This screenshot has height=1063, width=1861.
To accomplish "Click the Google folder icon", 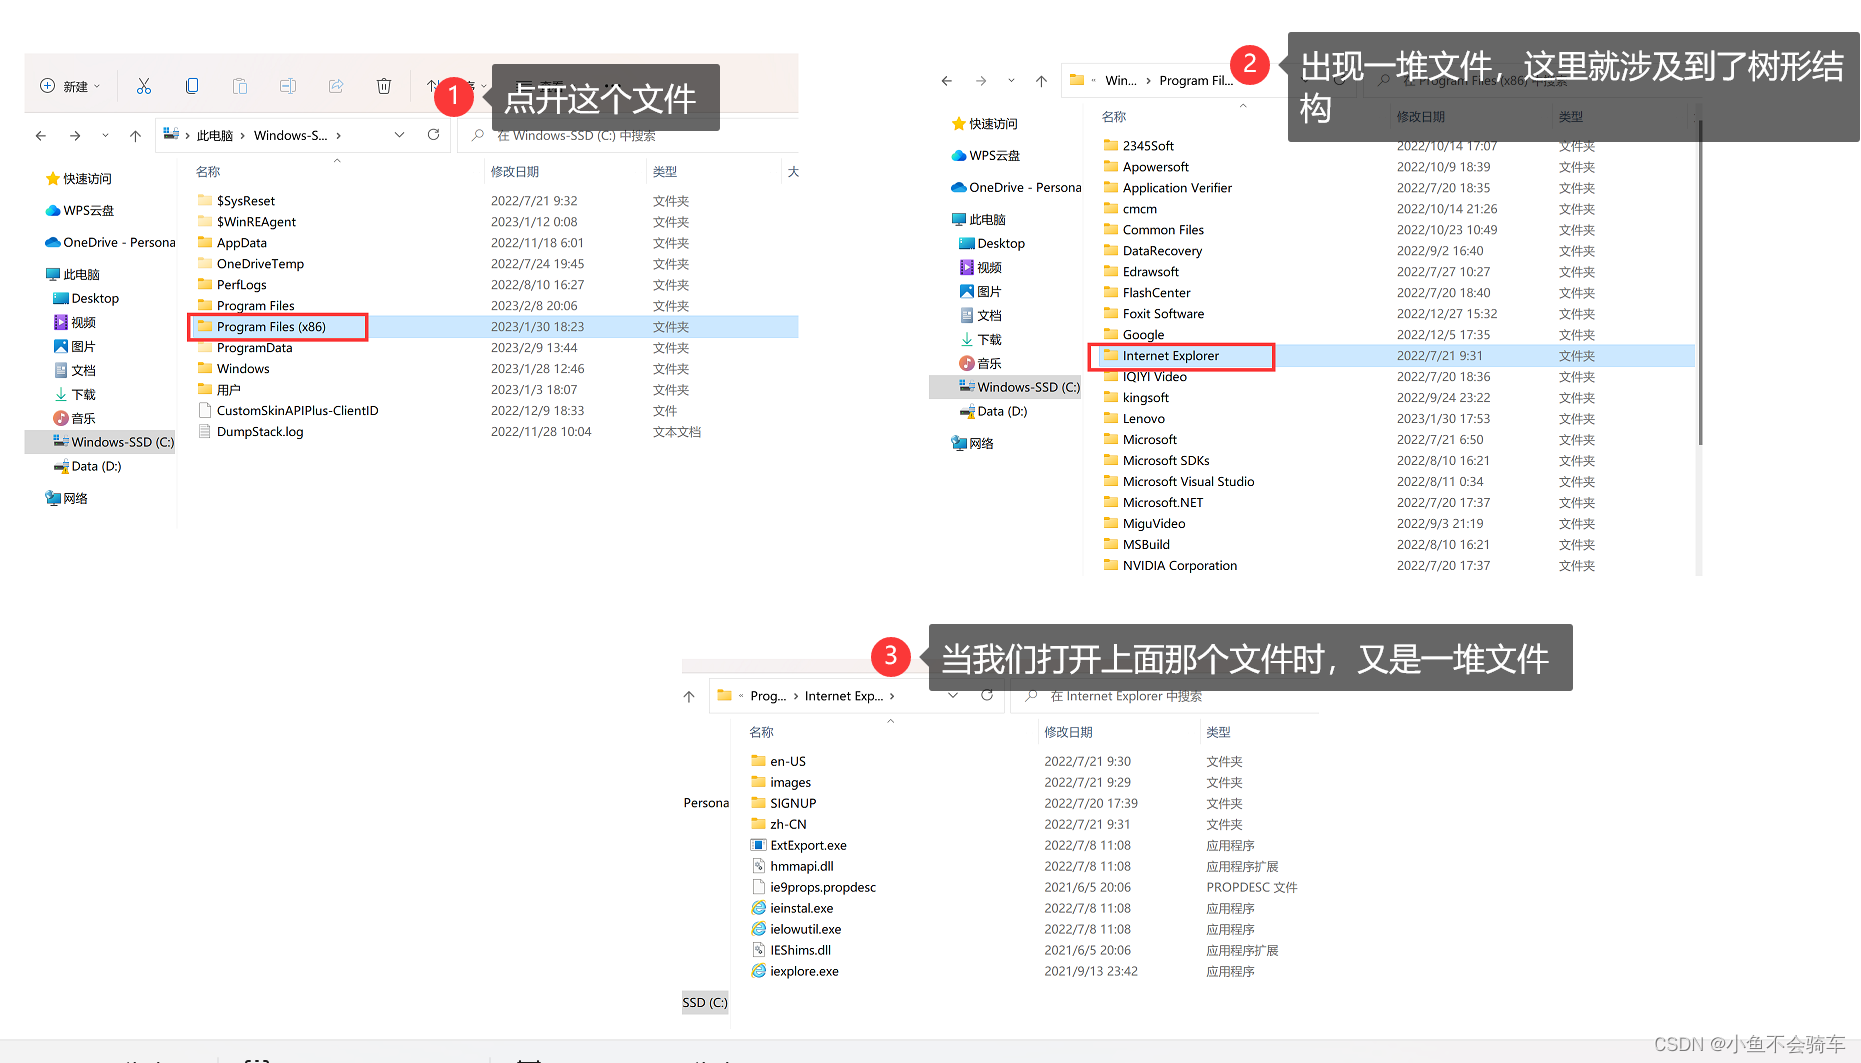I will [1111, 334].
